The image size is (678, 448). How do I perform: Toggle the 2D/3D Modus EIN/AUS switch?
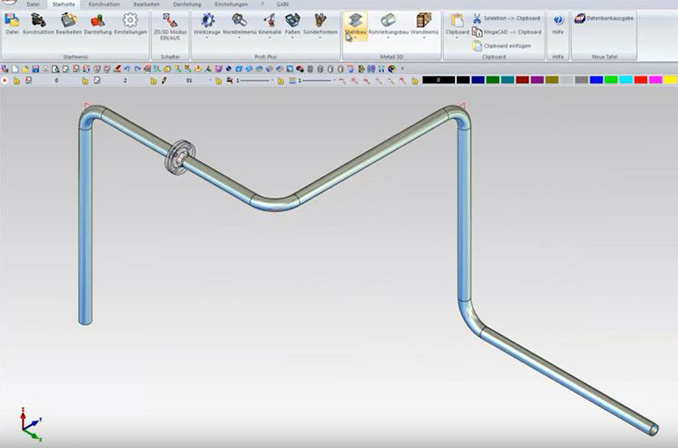pos(170,26)
